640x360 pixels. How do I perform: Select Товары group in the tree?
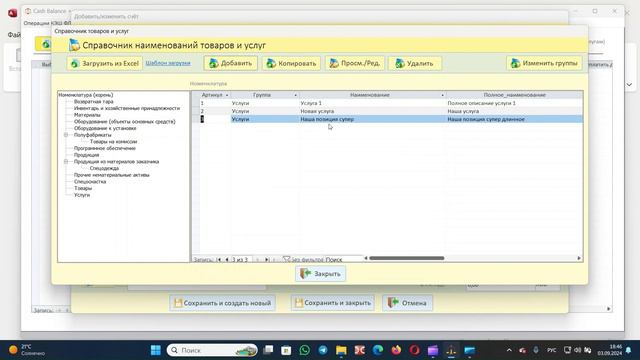click(83, 188)
